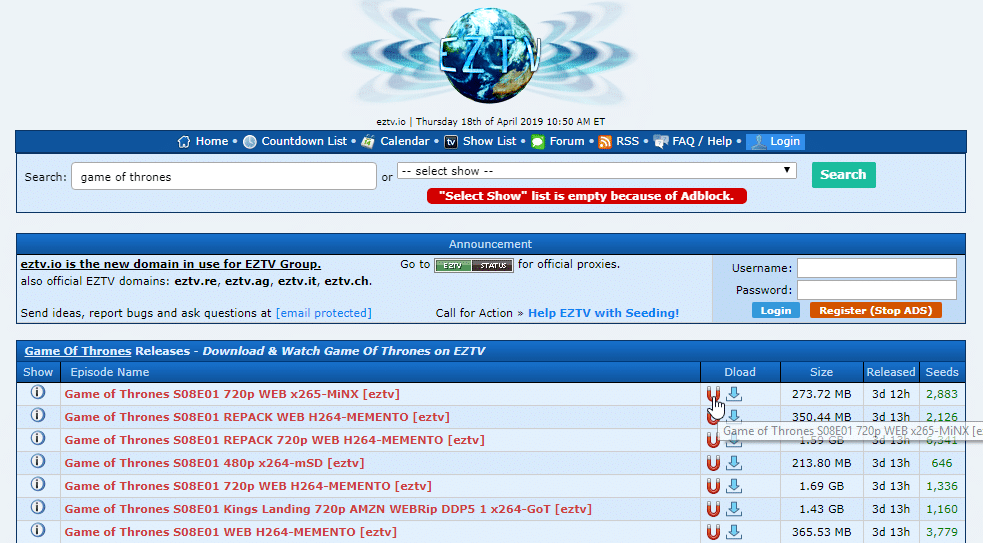
Task: Download torrent file for 365.53 MB WEB H264-MEMENTO
Action: pyautogui.click(x=734, y=532)
